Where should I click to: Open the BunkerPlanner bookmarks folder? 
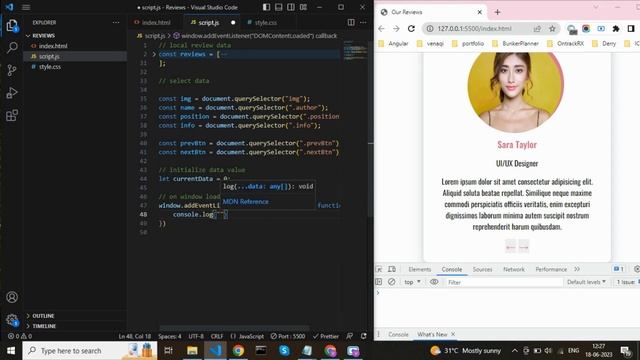pos(516,44)
